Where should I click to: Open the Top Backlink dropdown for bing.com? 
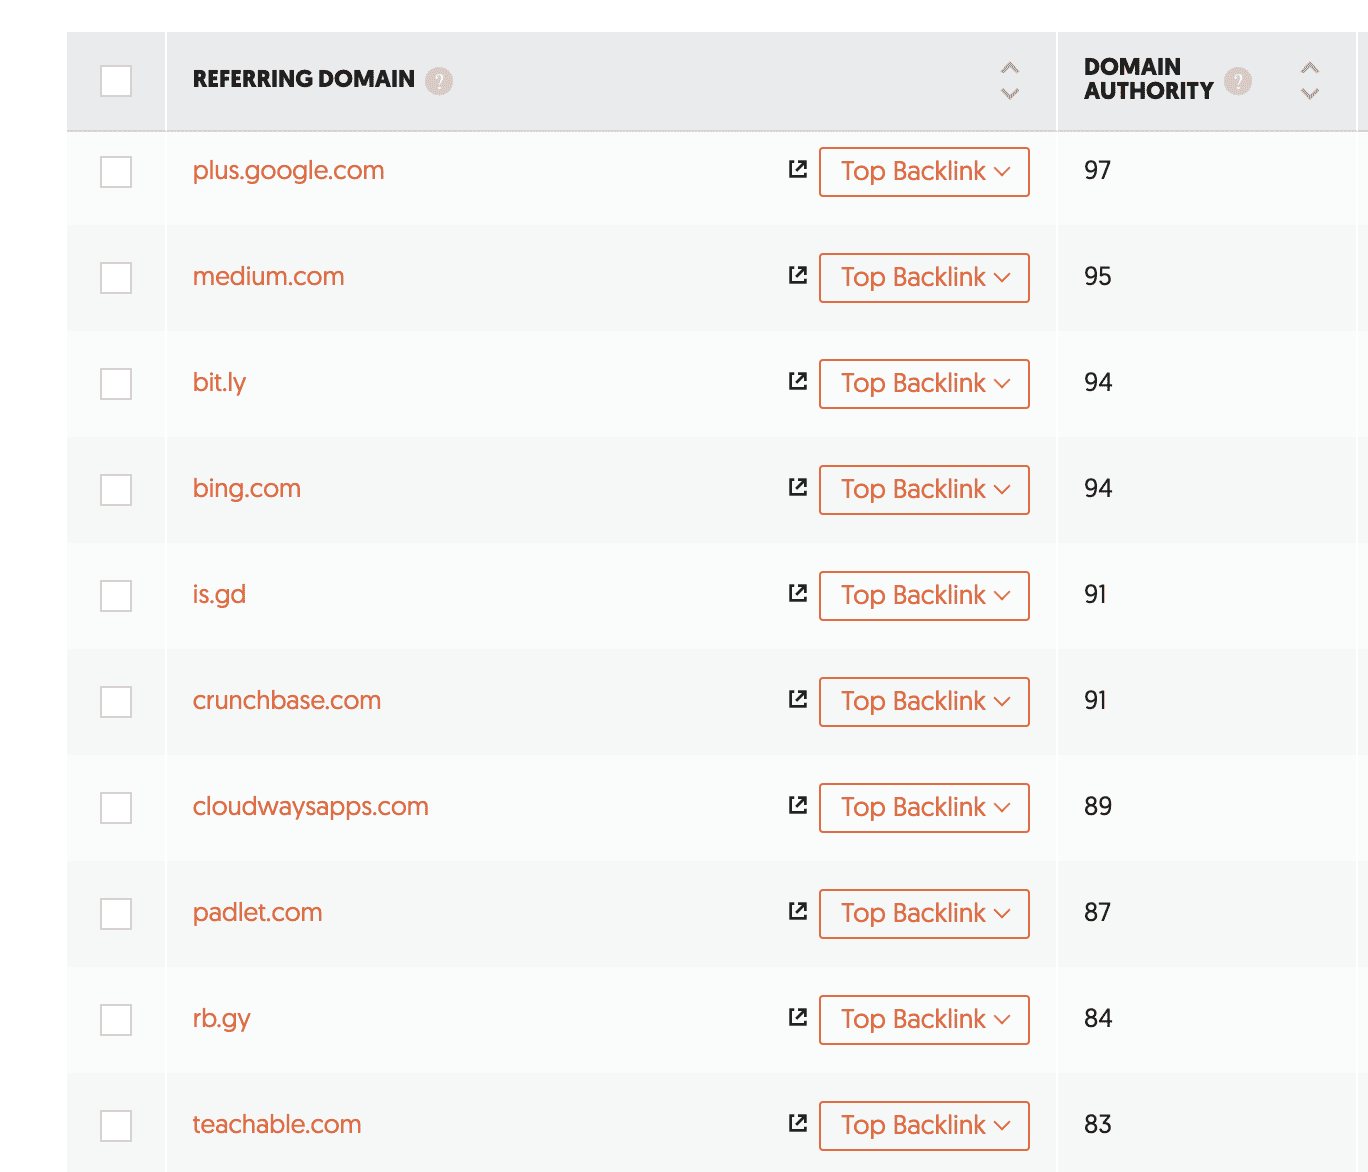(x=923, y=489)
